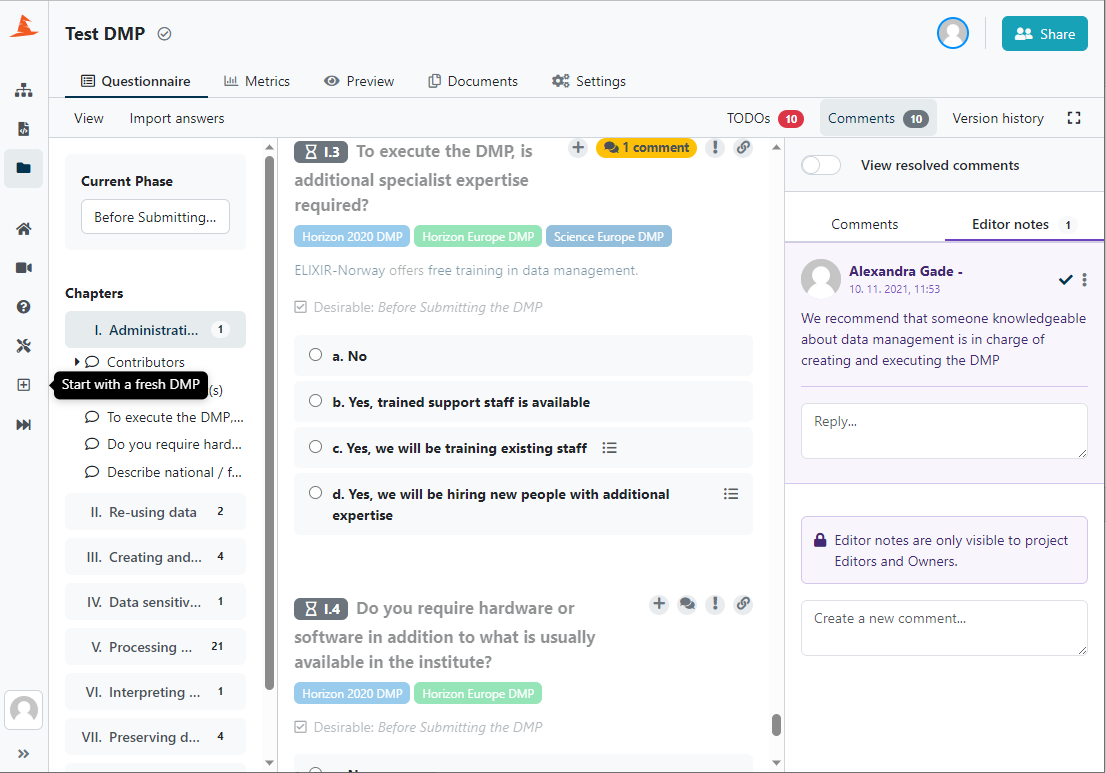This screenshot has width=1106, height=773.
Task: Open Version history
Action: [x=998, y=118]
